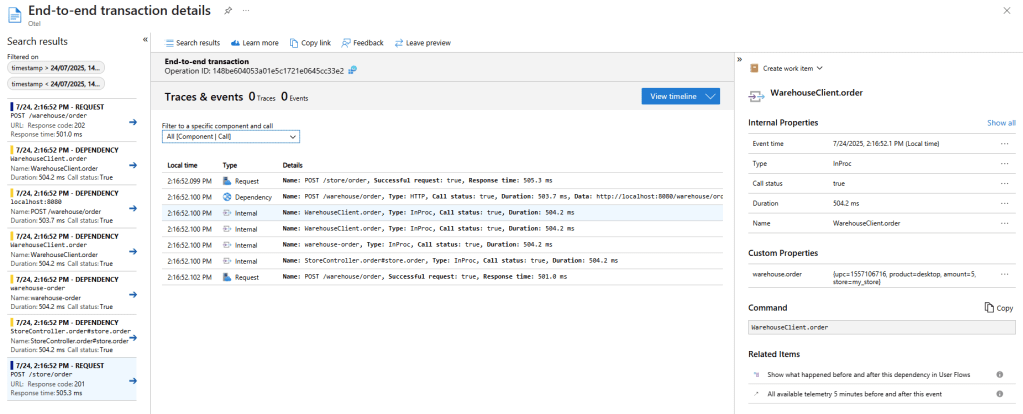This screenshot has width=1023, height=414.
Task: Collapse the Search results panel
Action: click(x=145, y=40)
